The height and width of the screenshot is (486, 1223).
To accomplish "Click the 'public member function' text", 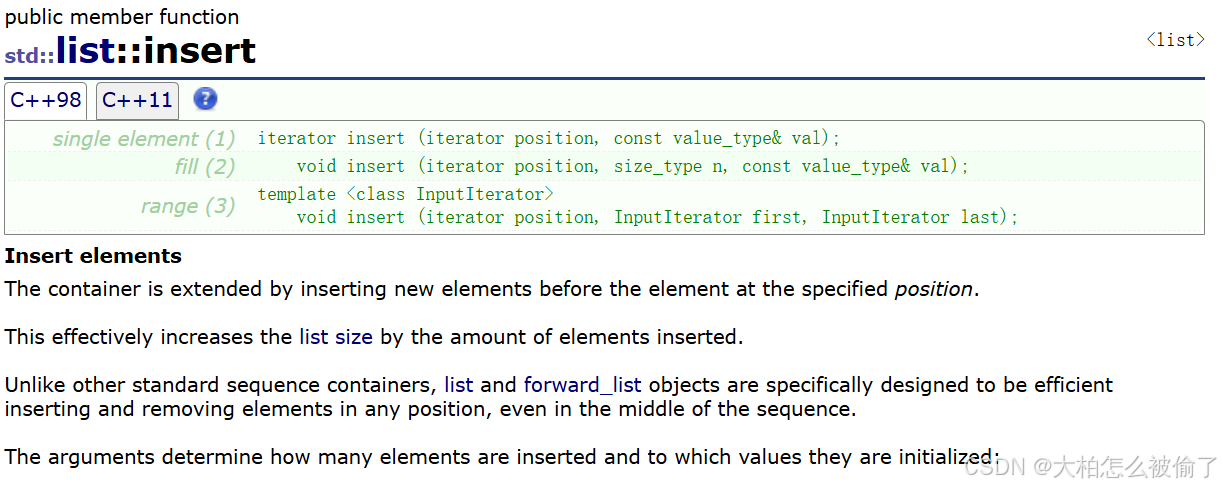I will pyautogui.click(x=122, y=17).
